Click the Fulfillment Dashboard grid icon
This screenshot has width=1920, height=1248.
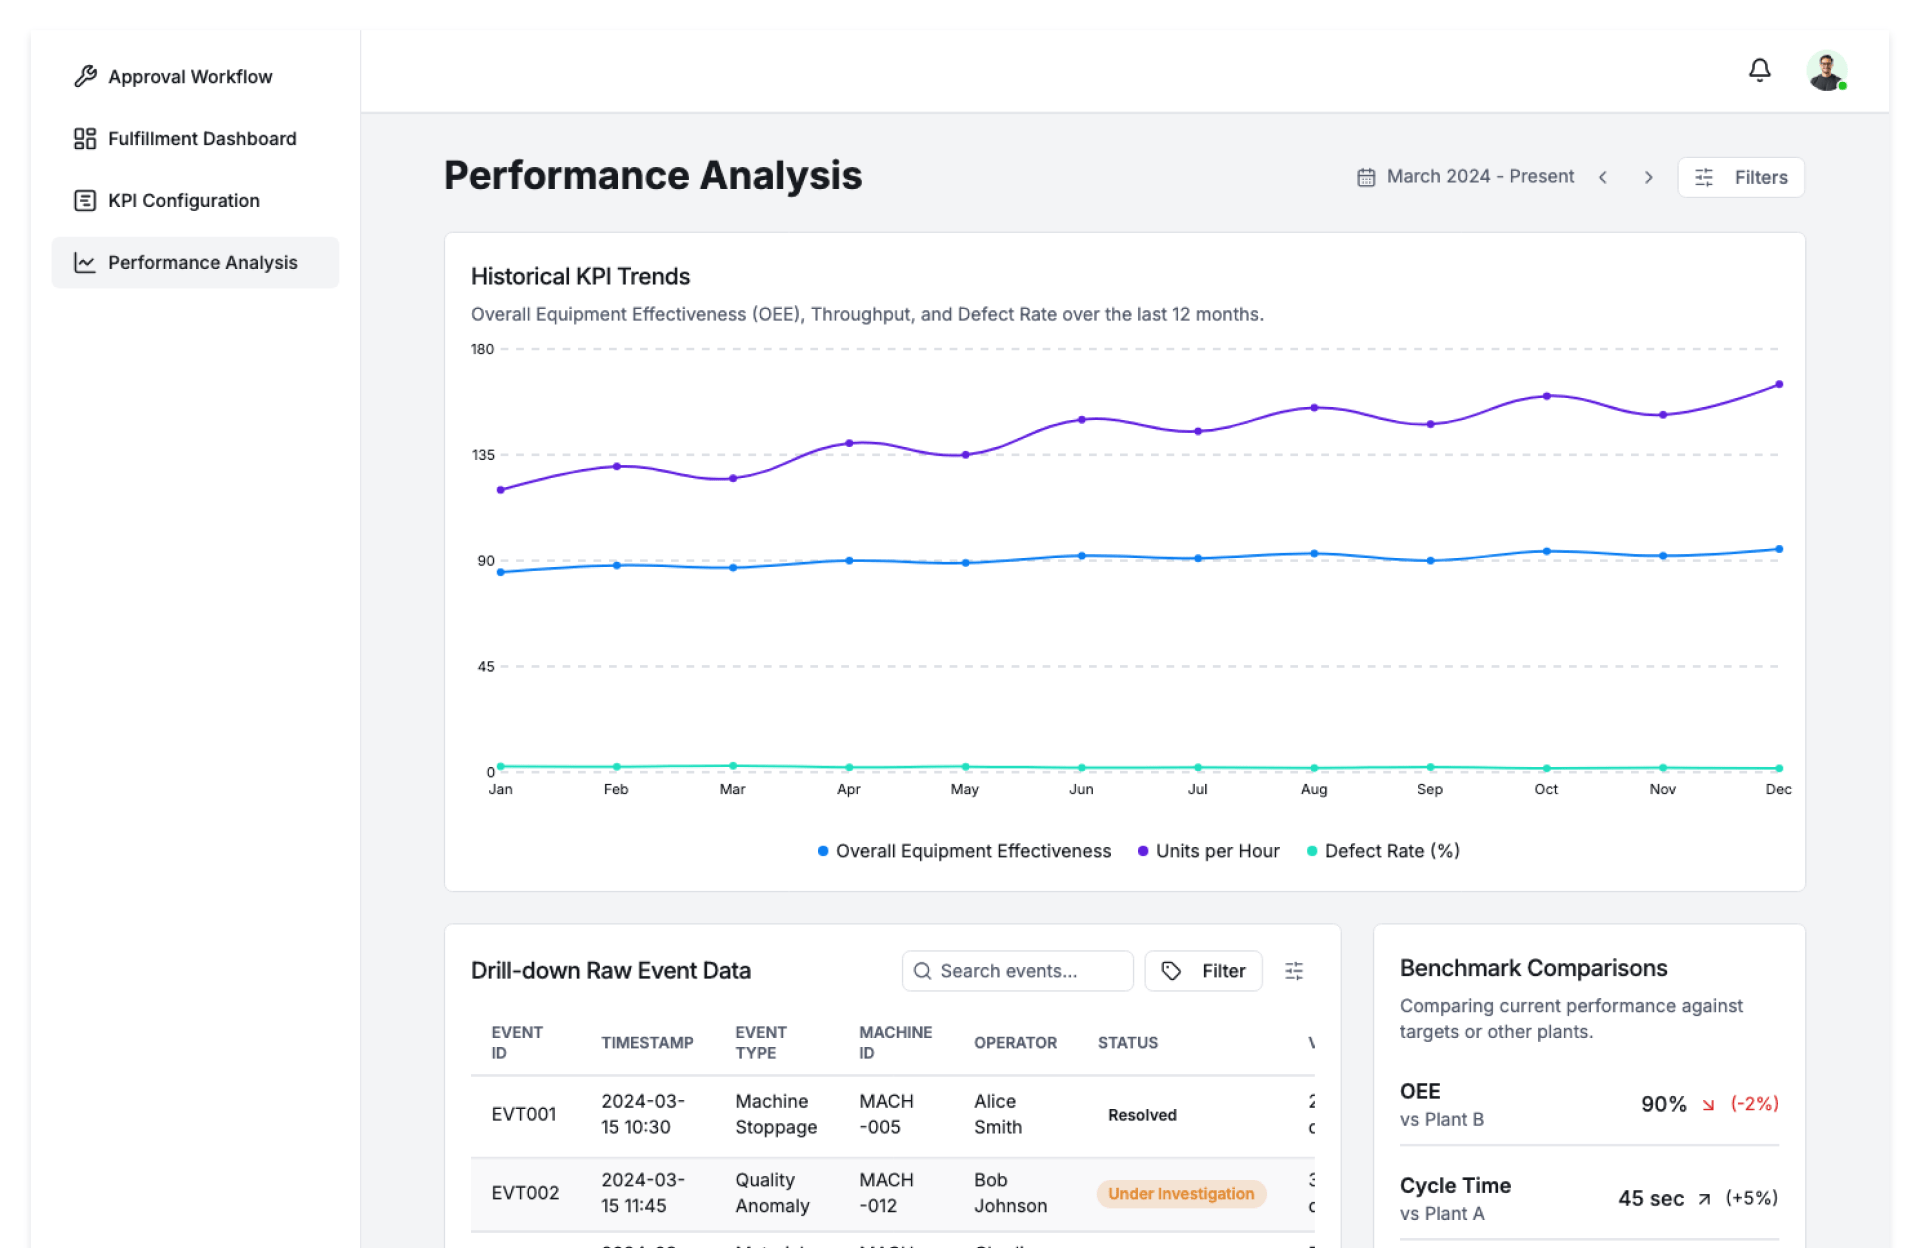tap(85, 138)
